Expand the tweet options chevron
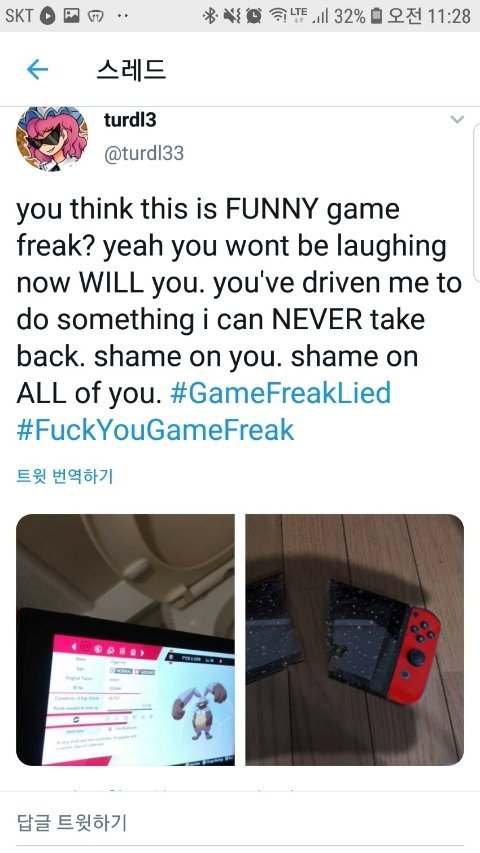 pyautogui.click(x=457, y=119)
